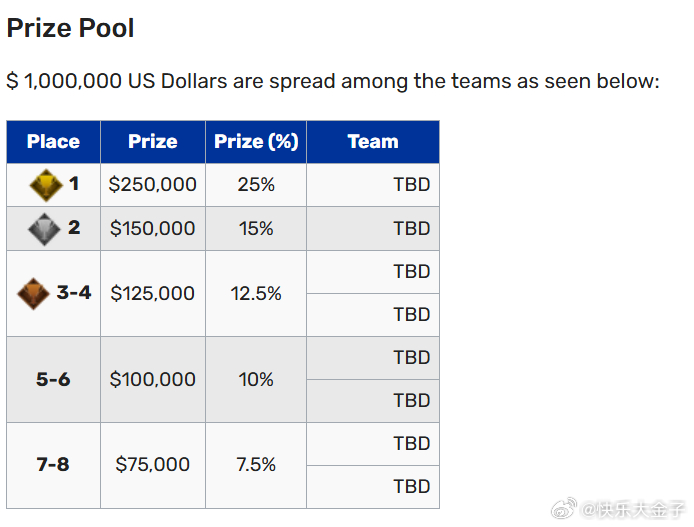The height and width of the screenshot is (527, 694).
Task: Click the TBD team cell for 1st place
Action: pyautogui.click(x=411, y=185)
